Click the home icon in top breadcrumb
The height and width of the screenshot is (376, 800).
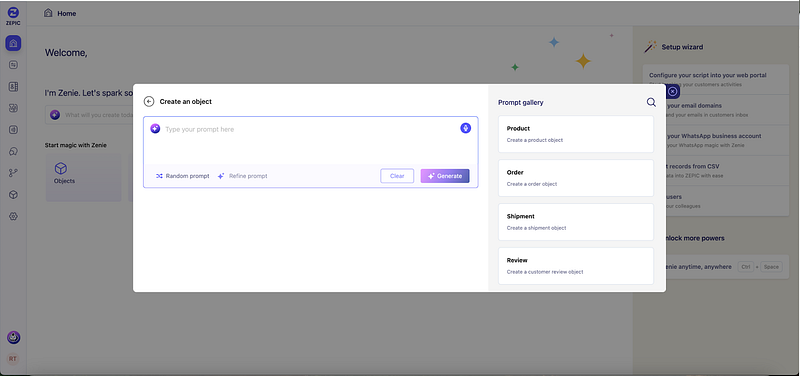tap(48, 13)
